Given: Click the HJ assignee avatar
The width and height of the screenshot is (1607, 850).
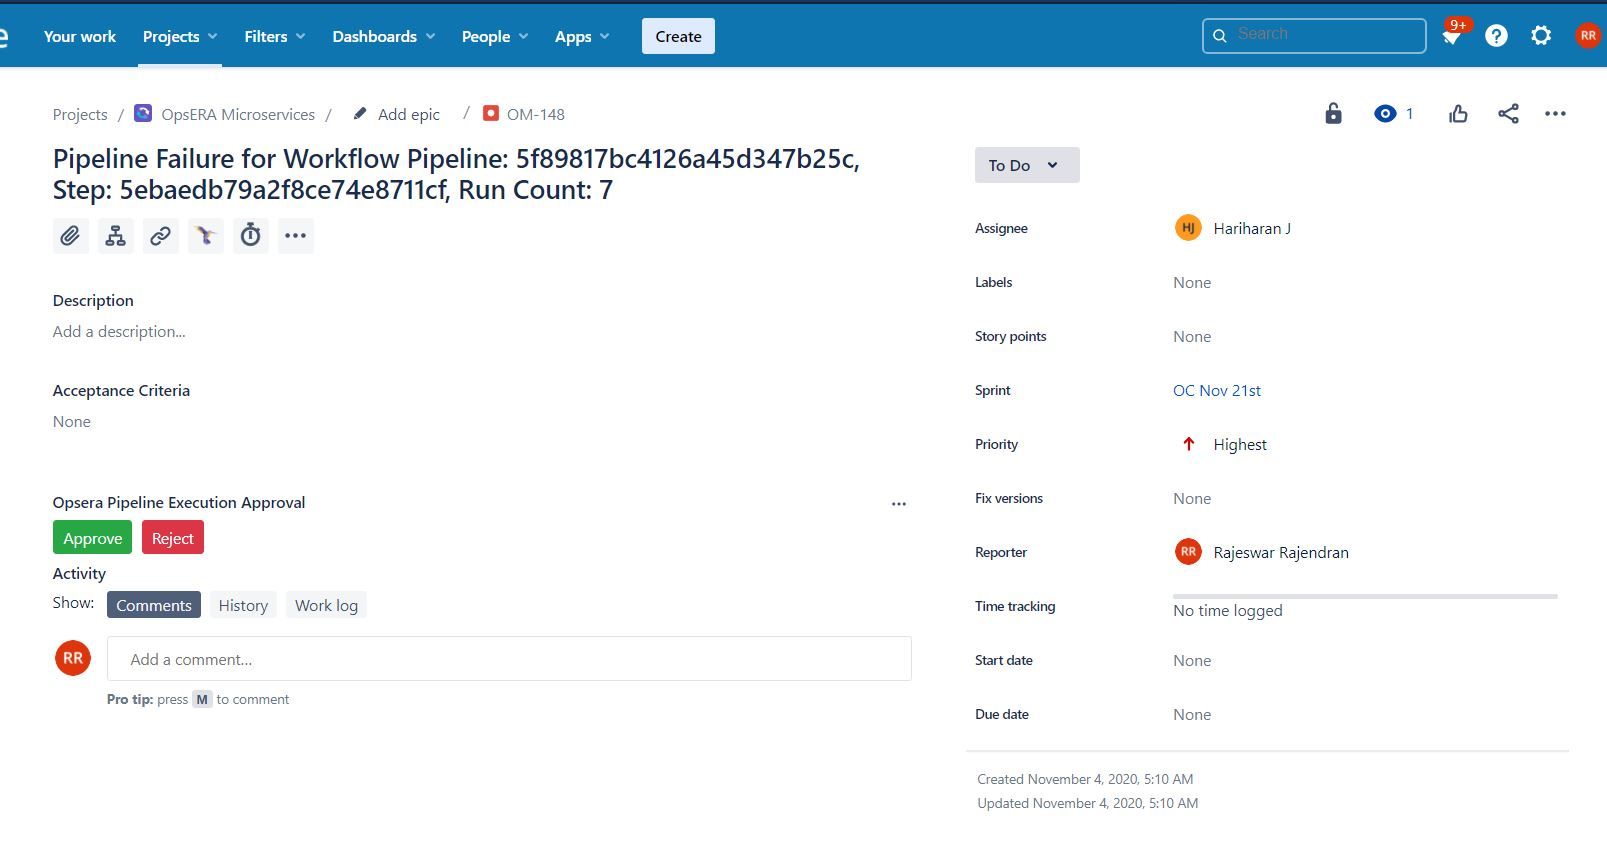Looking at the screenshot, I should [1187, 228].
